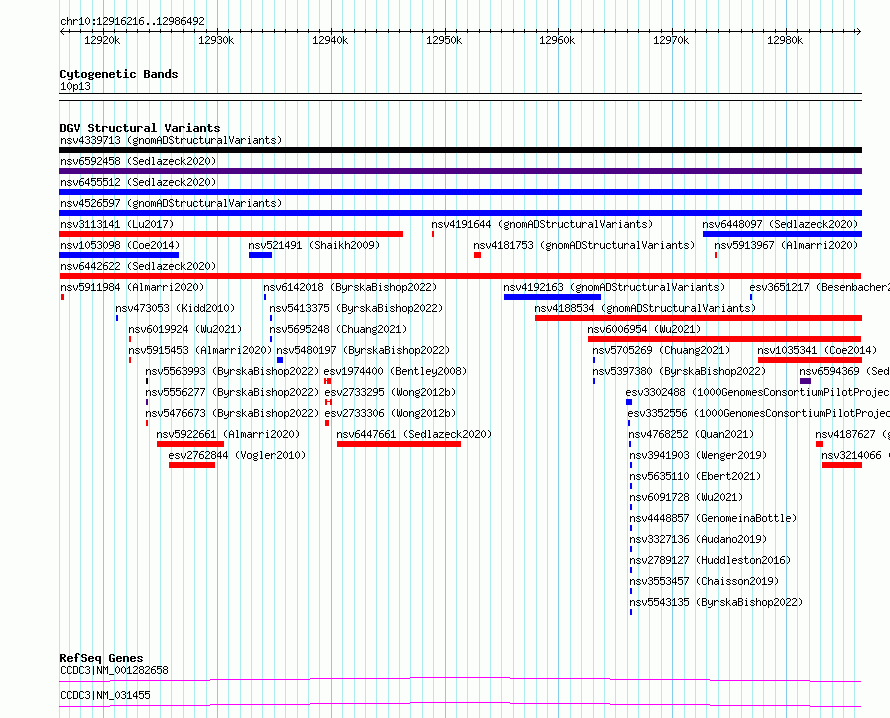Viewport: 890px width, 718px height.
Task: Open nsv6142018 (ByrskaBishop2022) label
Action: click(350, 287)
